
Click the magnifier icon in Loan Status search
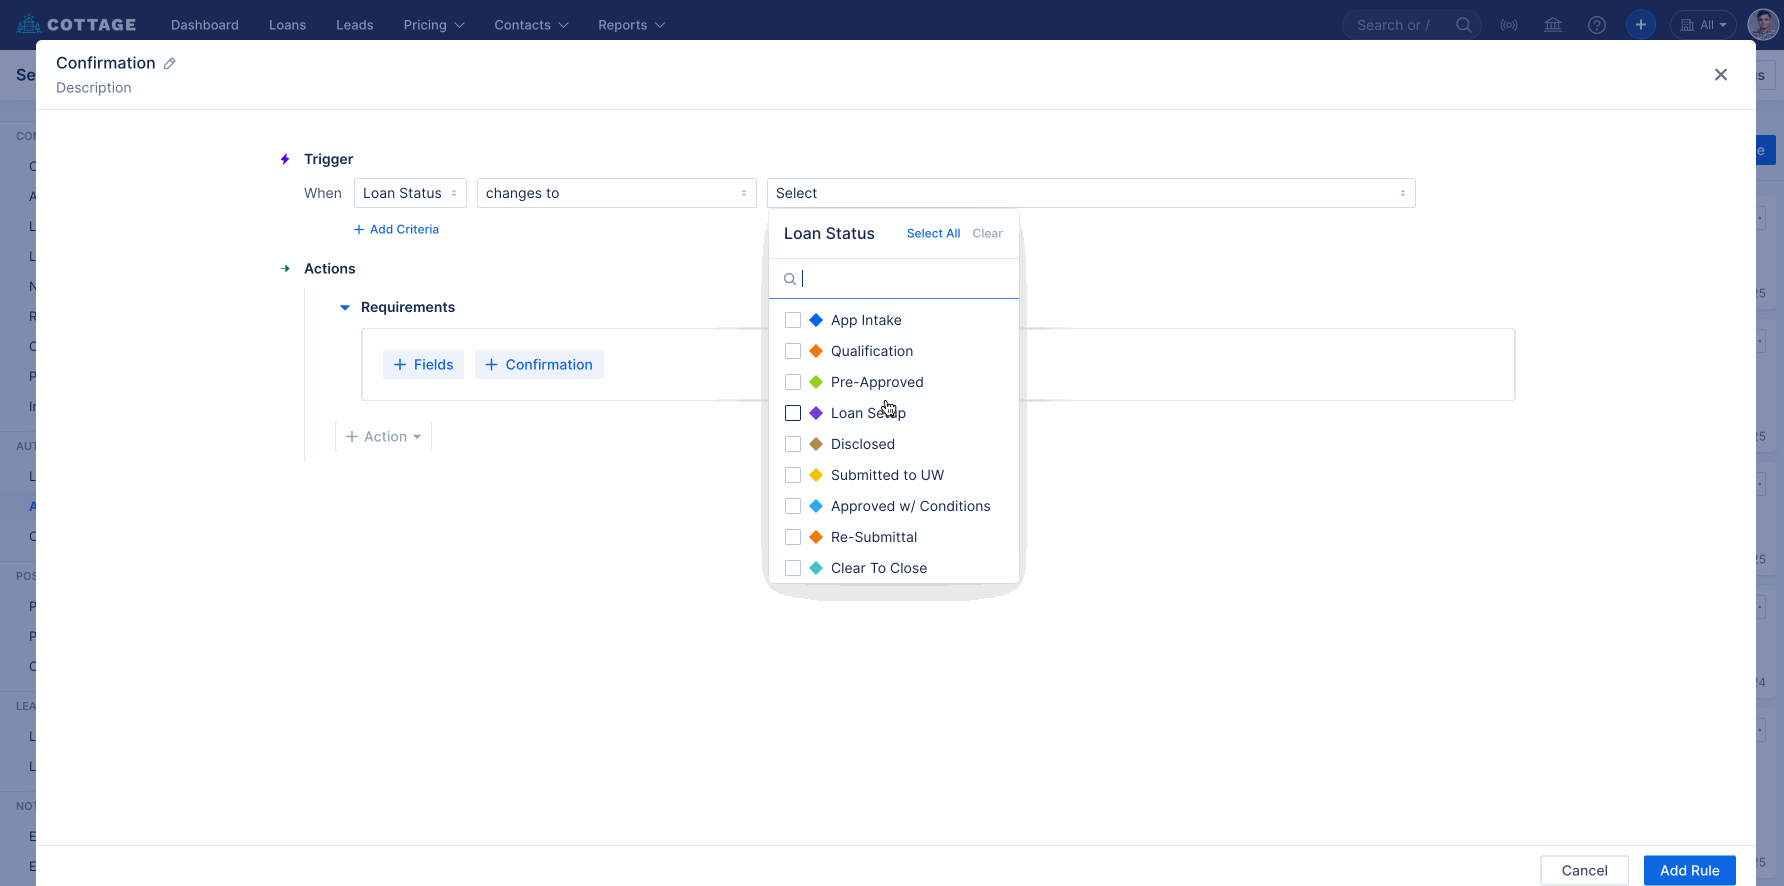pyautogui.click(x=790, y=279)
